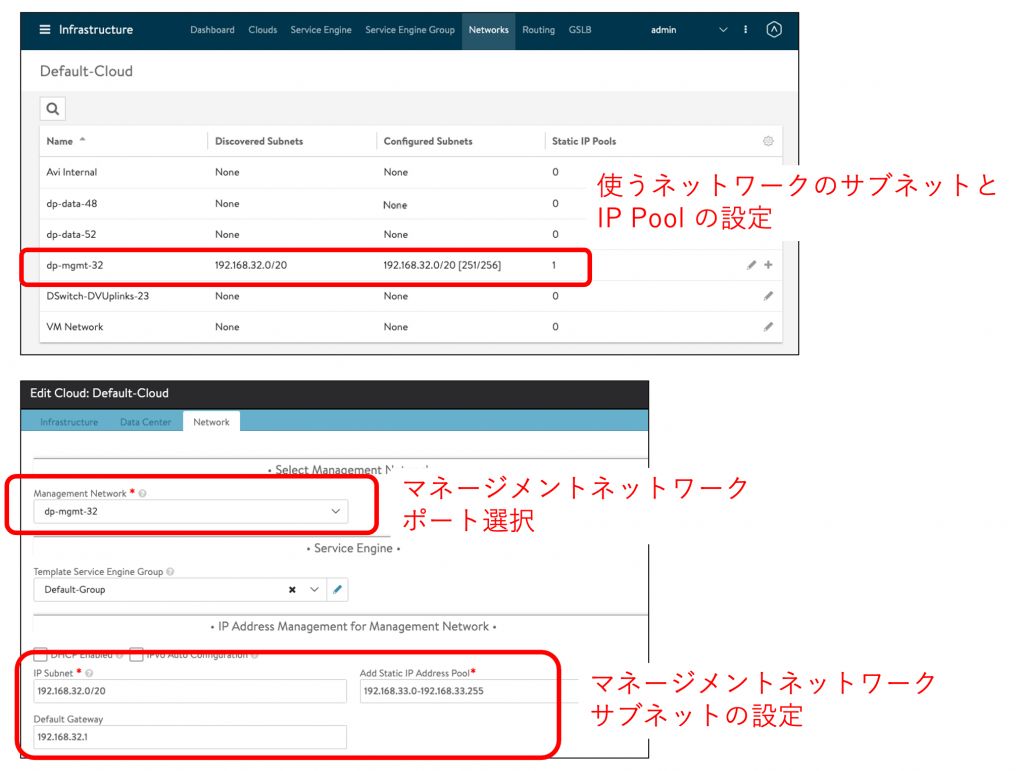Image resolution: width=1024 pixels, height=771 pixels.
Task: Focus the Add Static IP Address Pool field
Action: [469, 691]
